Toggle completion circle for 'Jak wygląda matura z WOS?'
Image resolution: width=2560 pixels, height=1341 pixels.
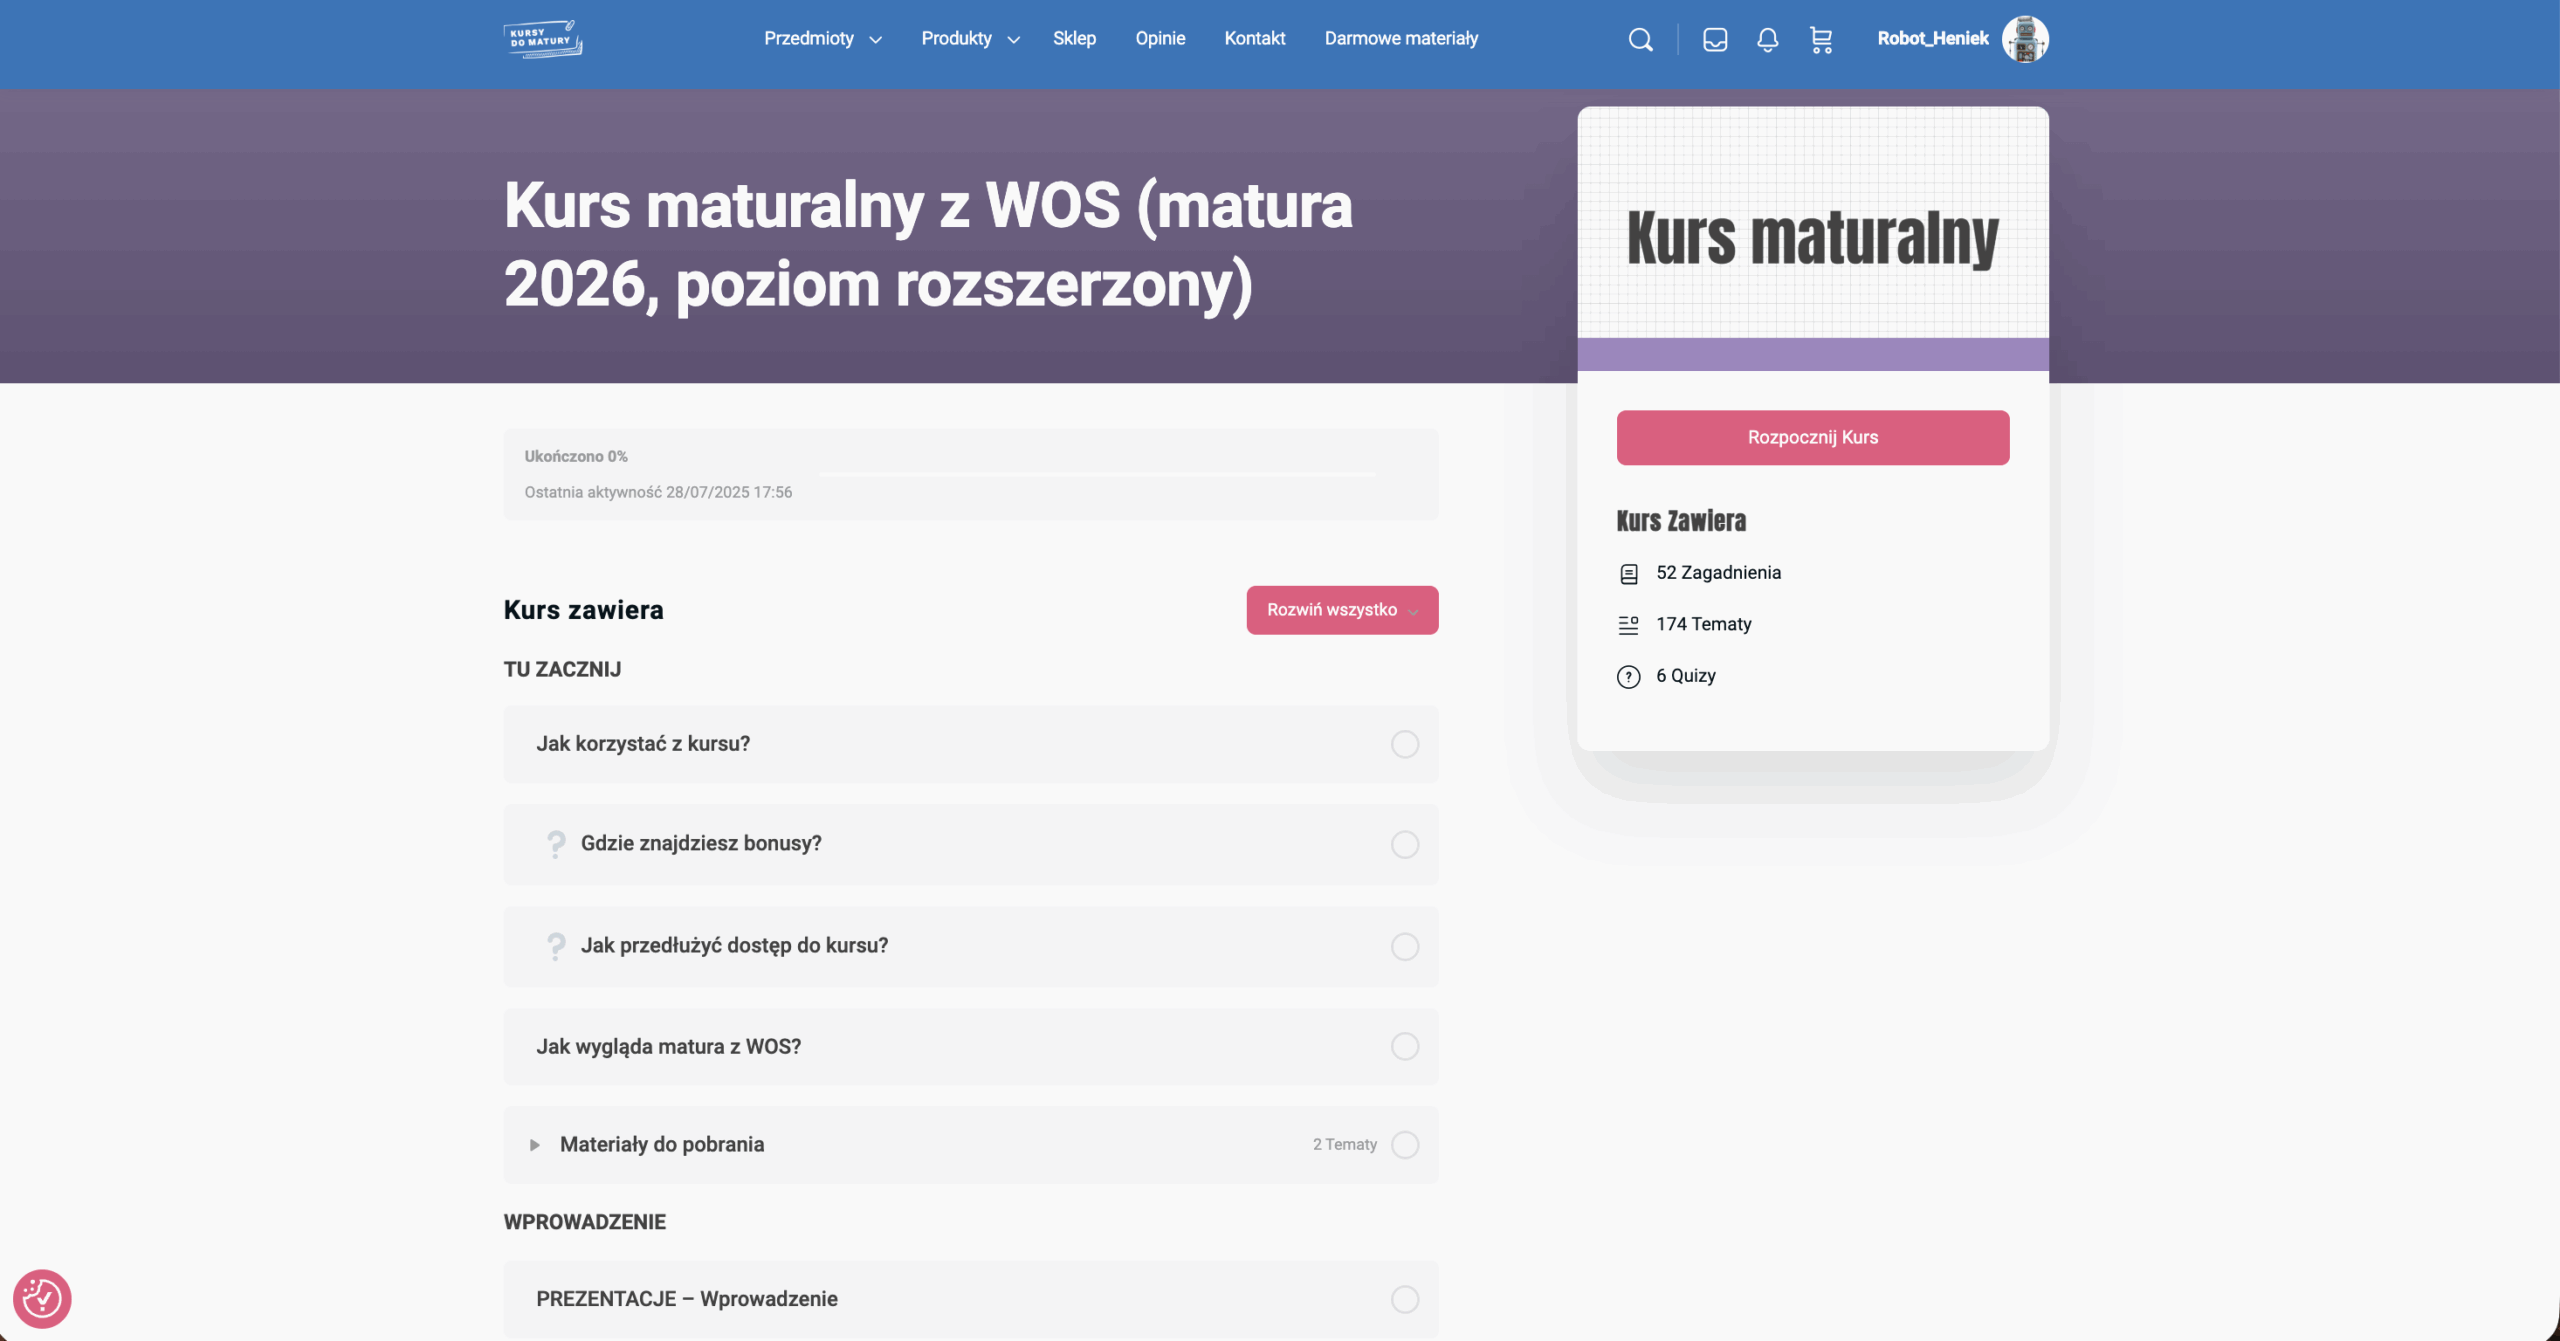tap(1404, 1046)
